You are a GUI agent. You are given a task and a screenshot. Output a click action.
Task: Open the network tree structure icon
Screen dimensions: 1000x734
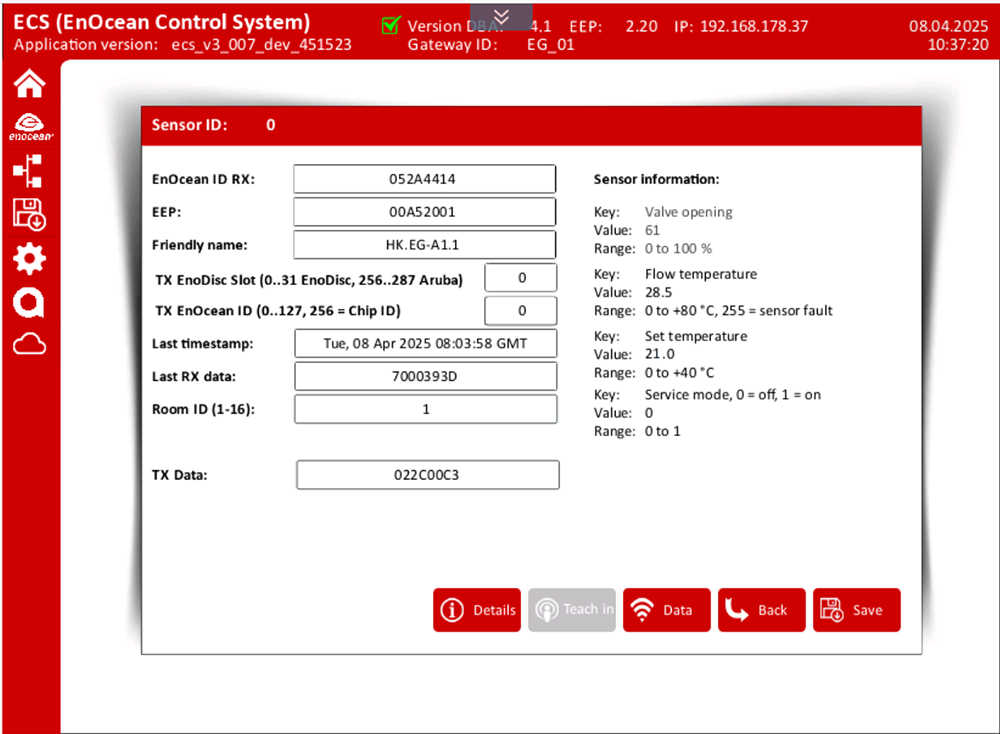(29, 171)
